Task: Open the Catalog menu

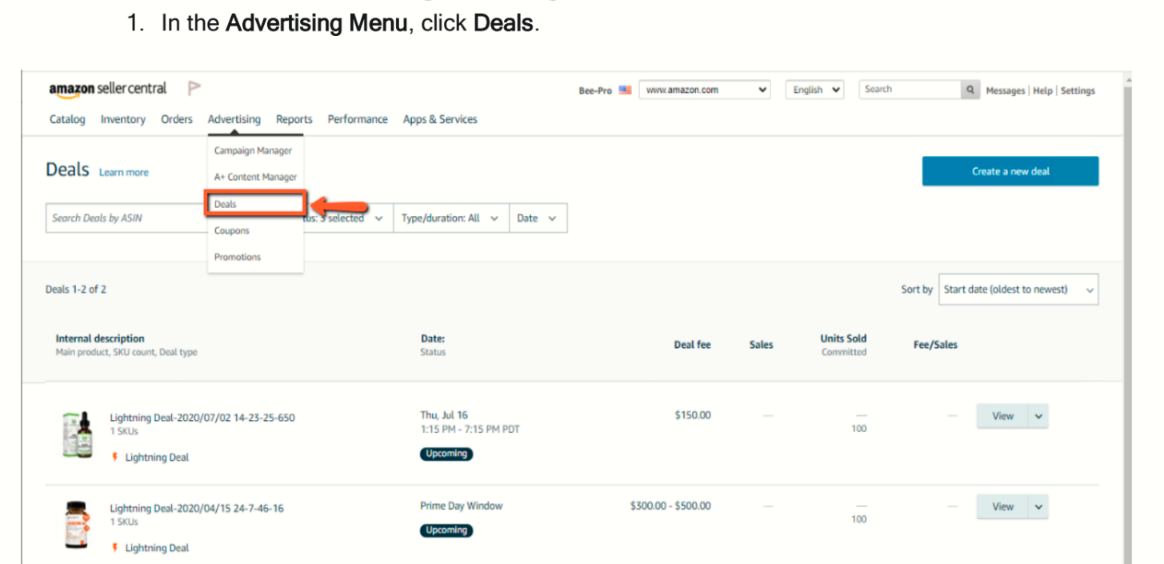Action: [x=67, y=119]
